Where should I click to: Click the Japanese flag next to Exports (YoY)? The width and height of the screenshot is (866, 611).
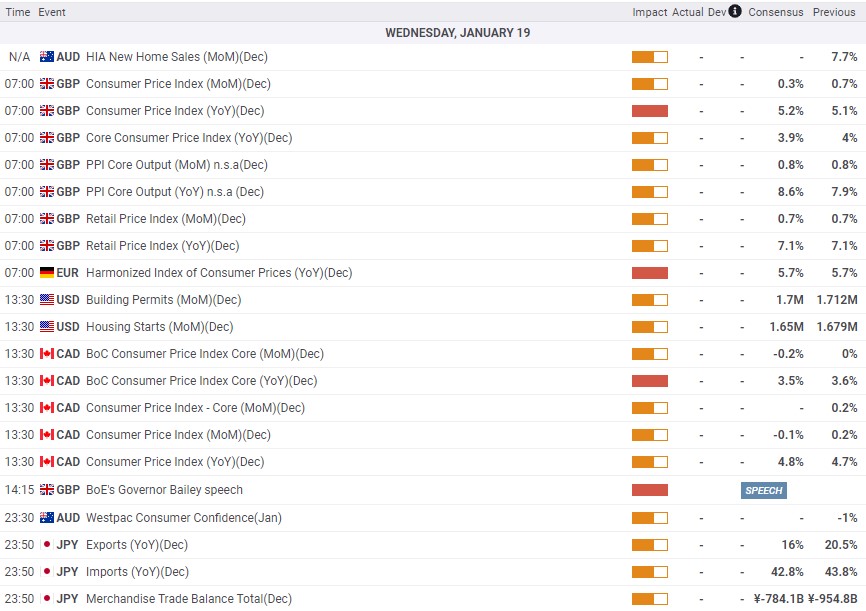[46, 545]
